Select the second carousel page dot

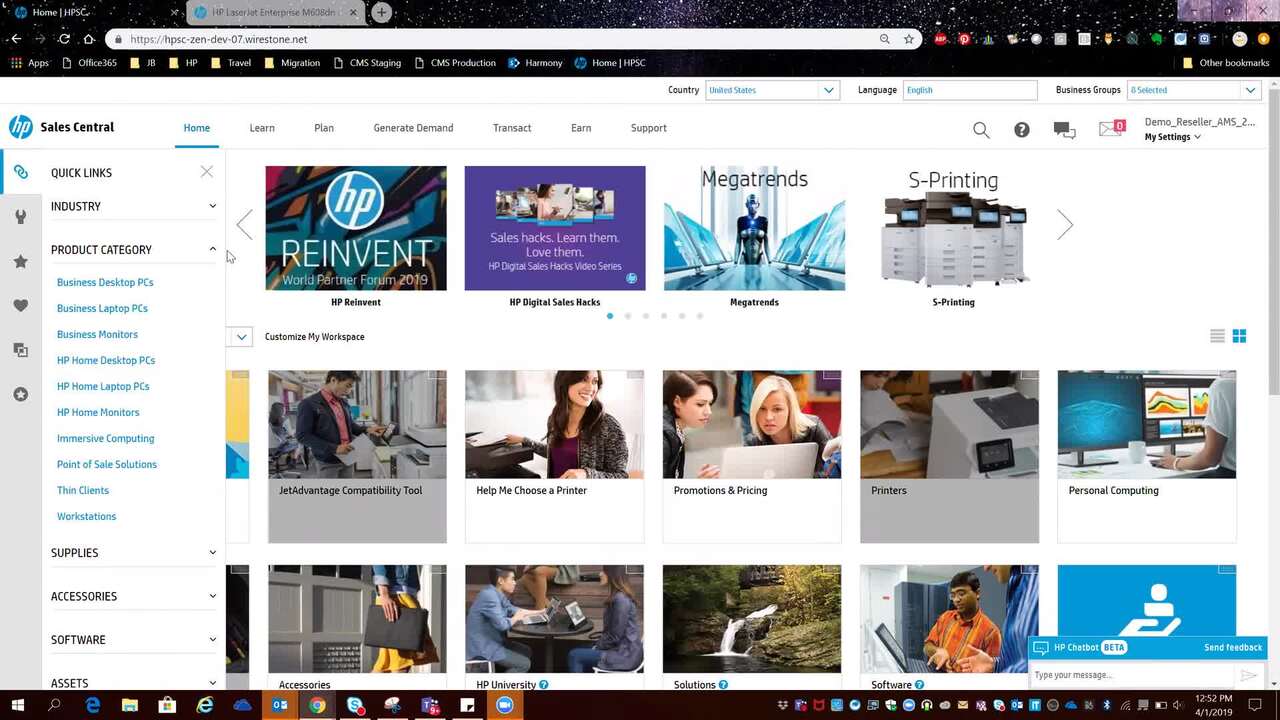[x=628, y=316]
